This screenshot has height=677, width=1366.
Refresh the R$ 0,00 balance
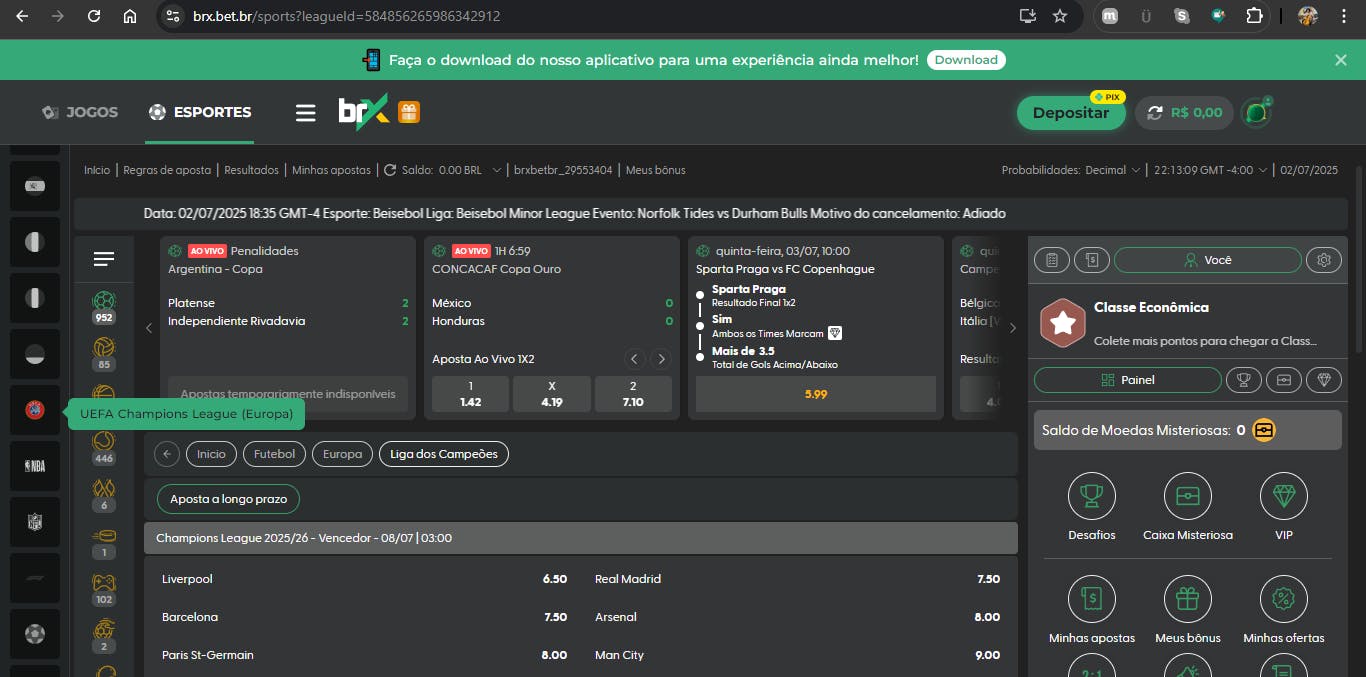[x=1156, y=113]
